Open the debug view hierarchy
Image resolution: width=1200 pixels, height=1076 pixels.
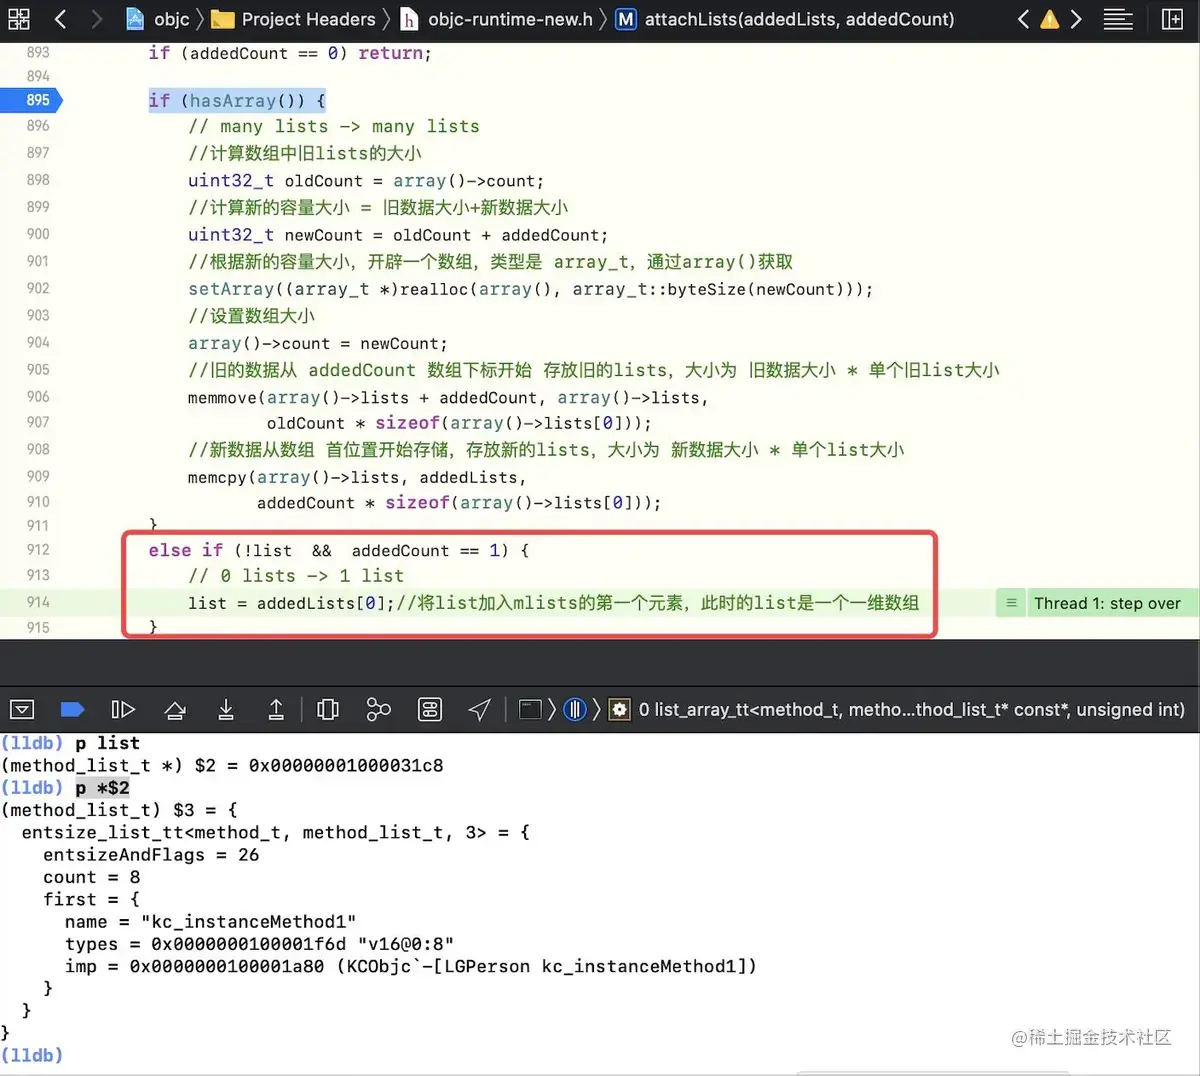coord(327,710)
